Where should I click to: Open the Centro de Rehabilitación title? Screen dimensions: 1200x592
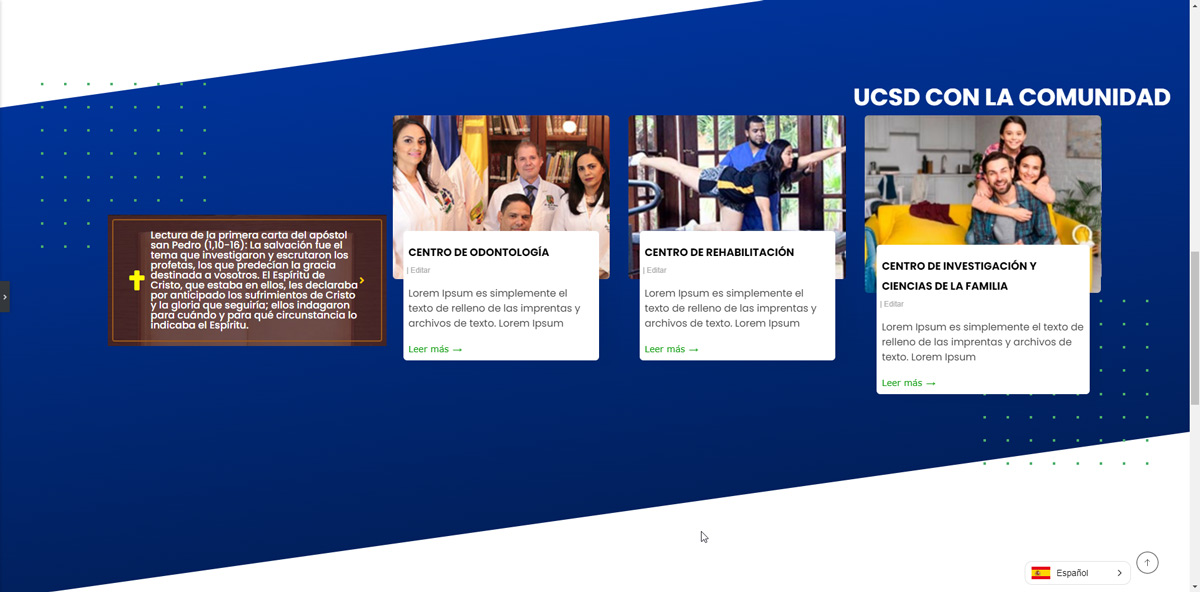point(719,252)
